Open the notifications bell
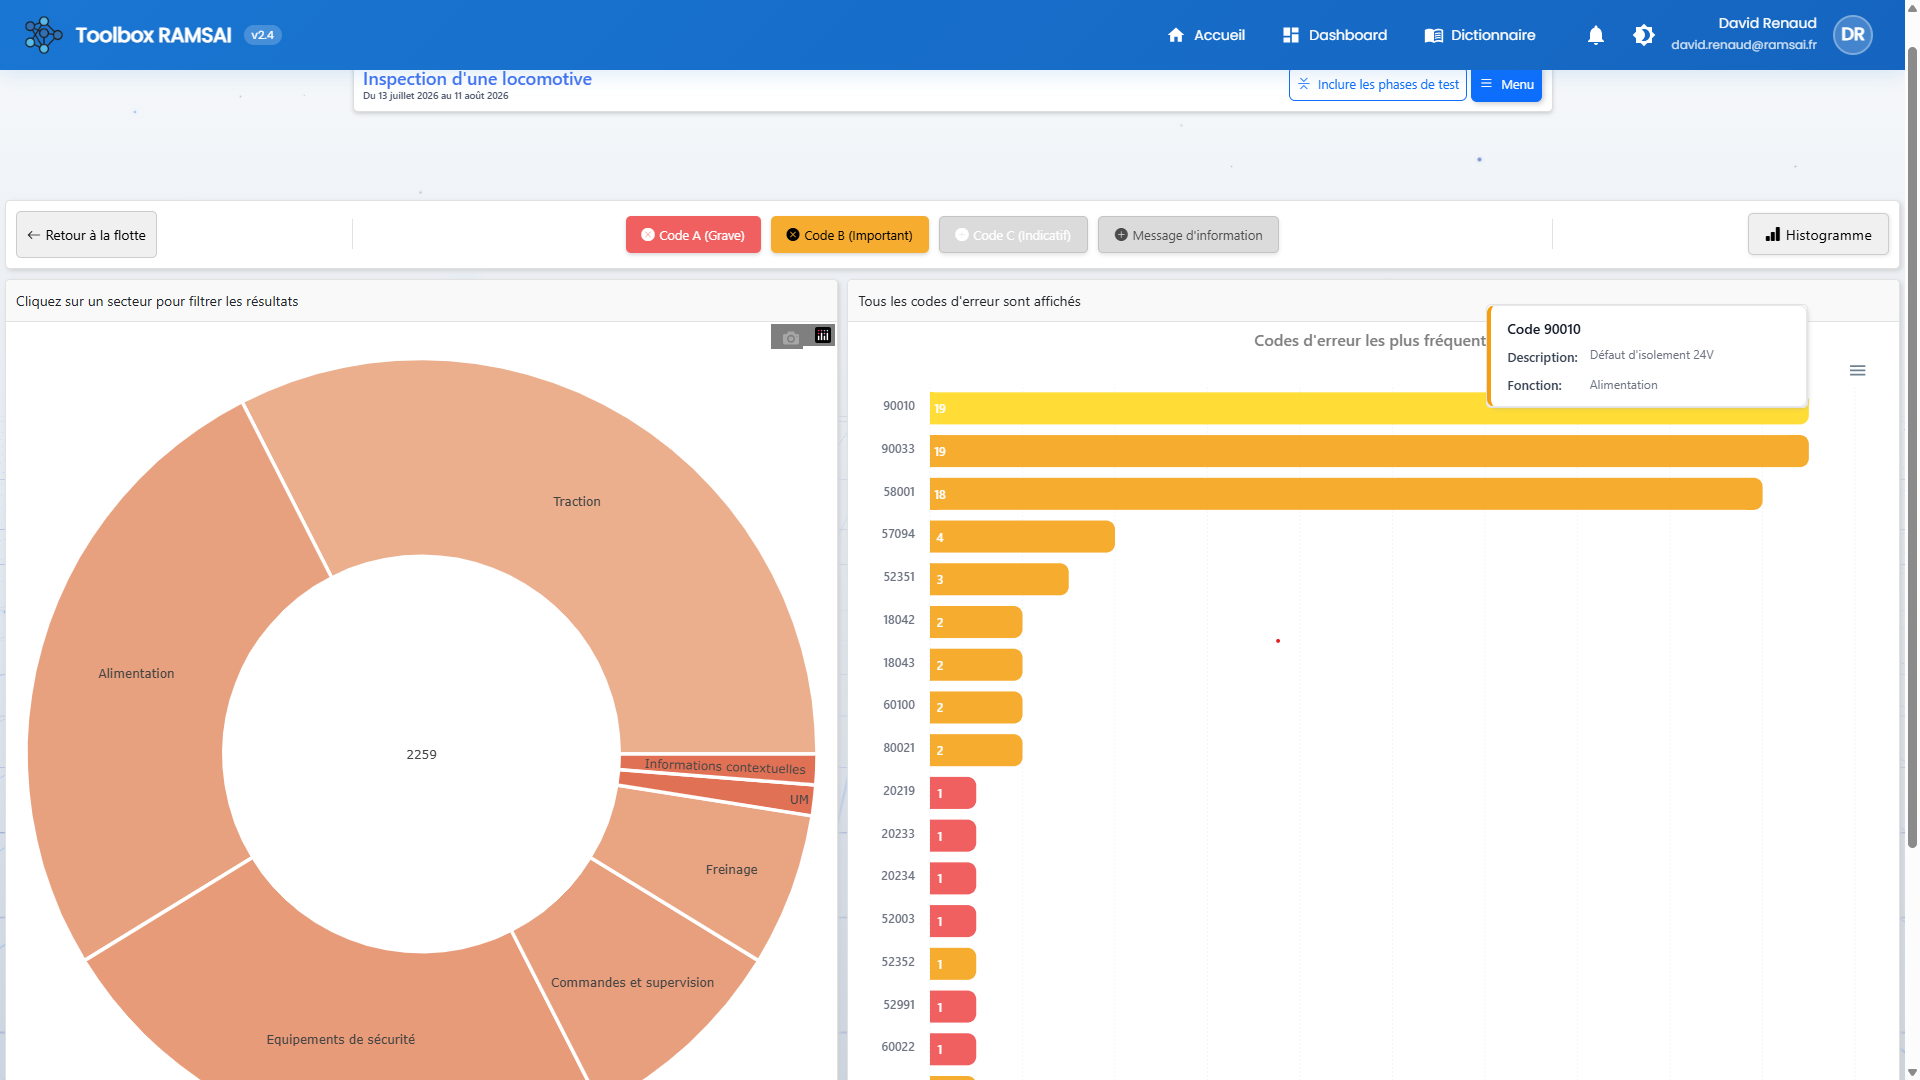 coord(1596,35)
